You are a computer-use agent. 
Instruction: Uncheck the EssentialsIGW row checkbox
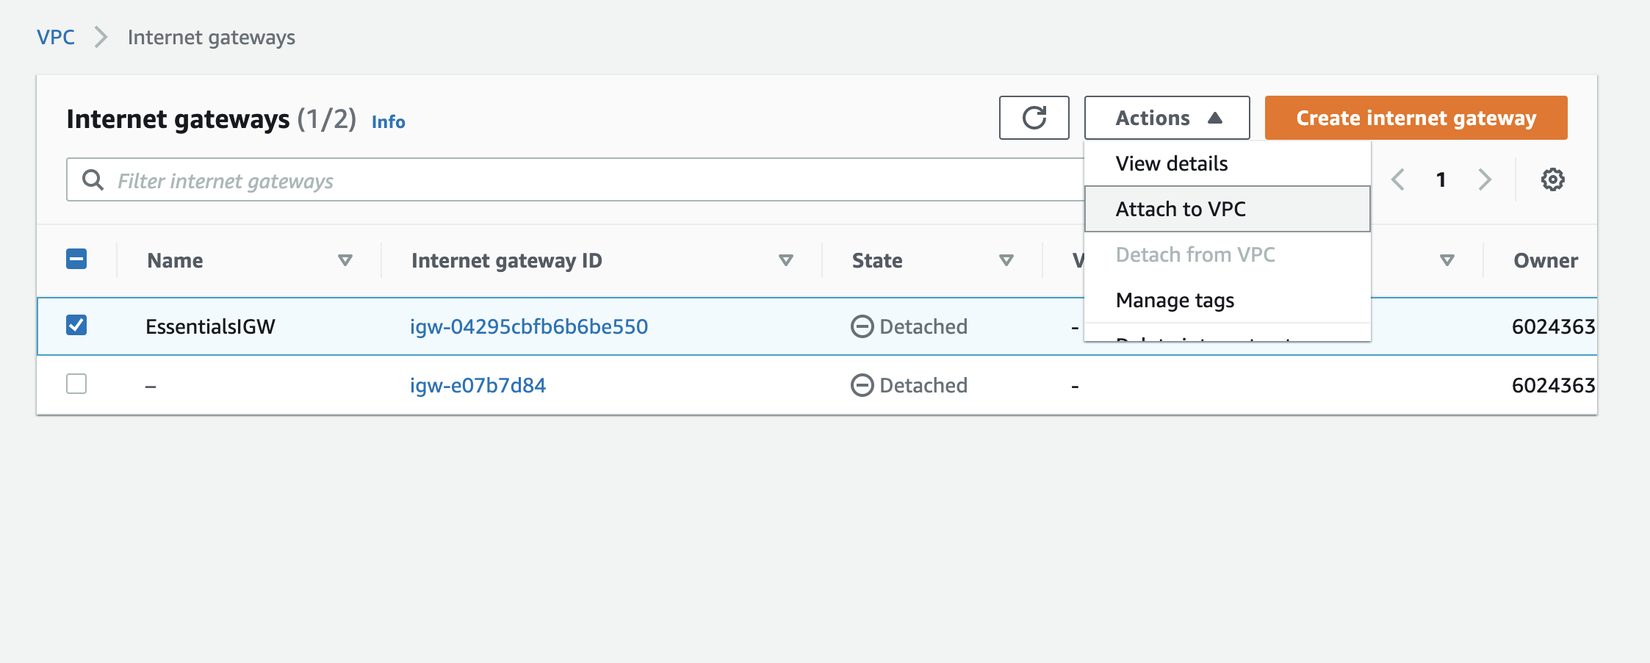[x=77, y=325]
